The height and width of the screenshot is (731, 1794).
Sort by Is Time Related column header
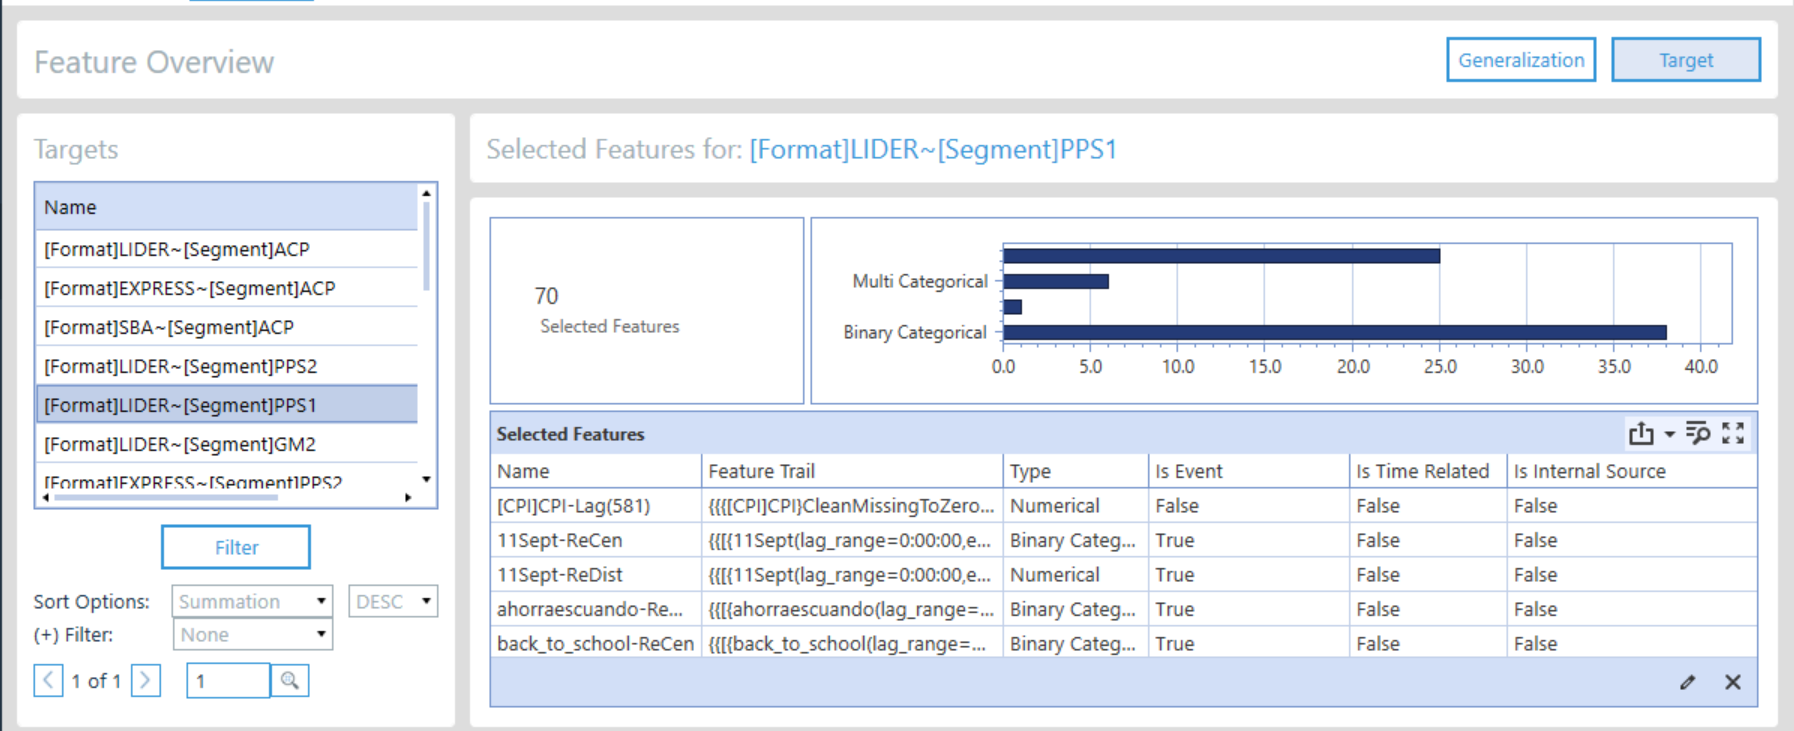click(x=1428, y=471)
